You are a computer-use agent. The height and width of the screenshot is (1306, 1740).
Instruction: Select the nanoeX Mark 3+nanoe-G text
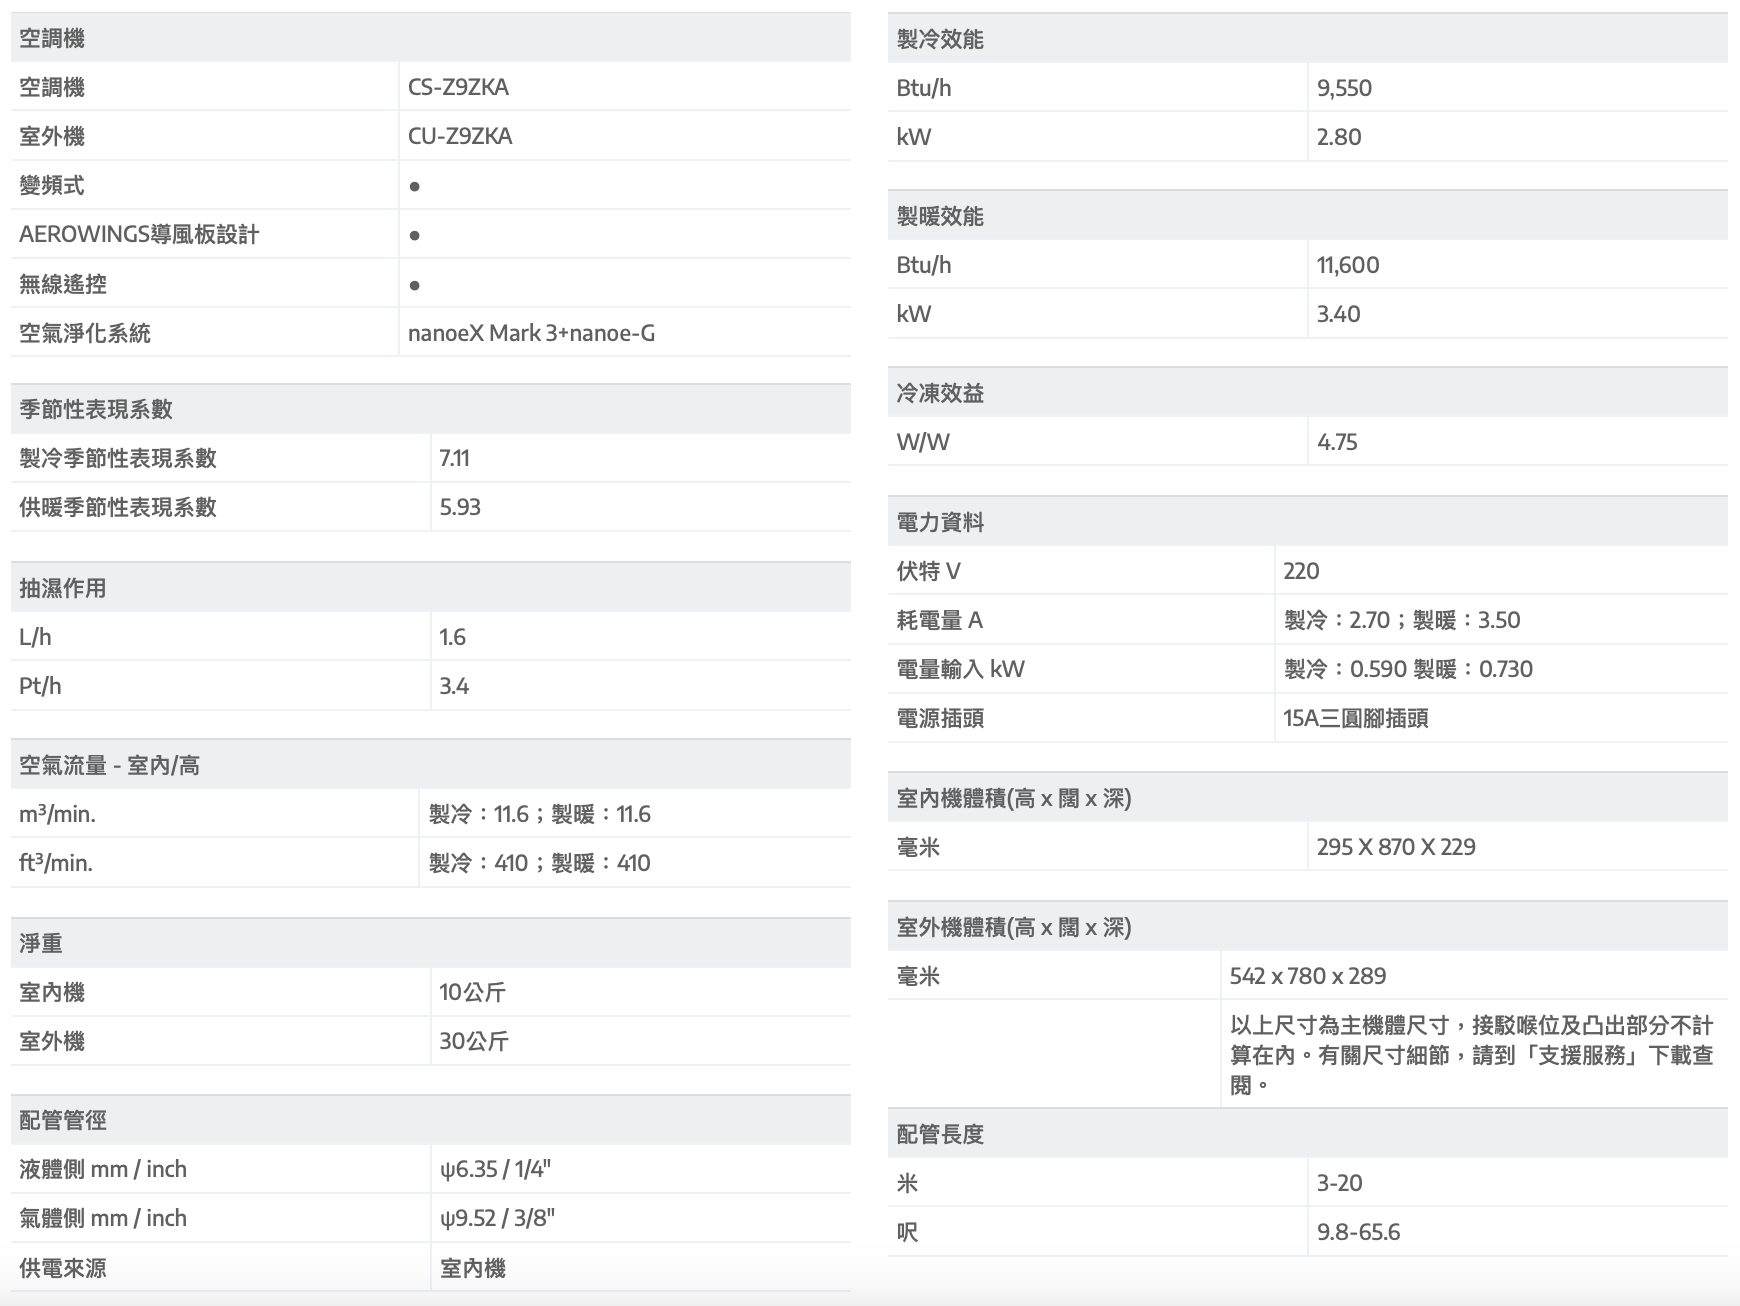coord(531,333)
